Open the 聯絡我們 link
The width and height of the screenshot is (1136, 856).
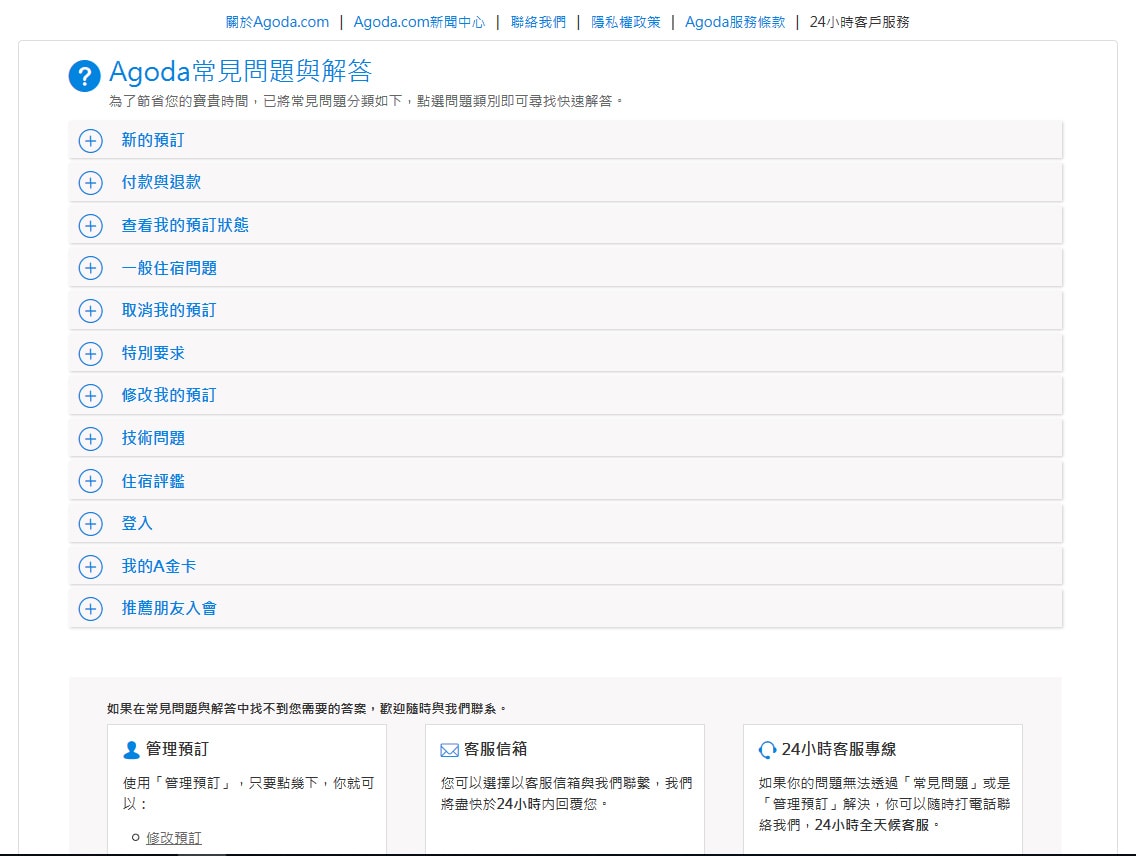pos(538,22)
